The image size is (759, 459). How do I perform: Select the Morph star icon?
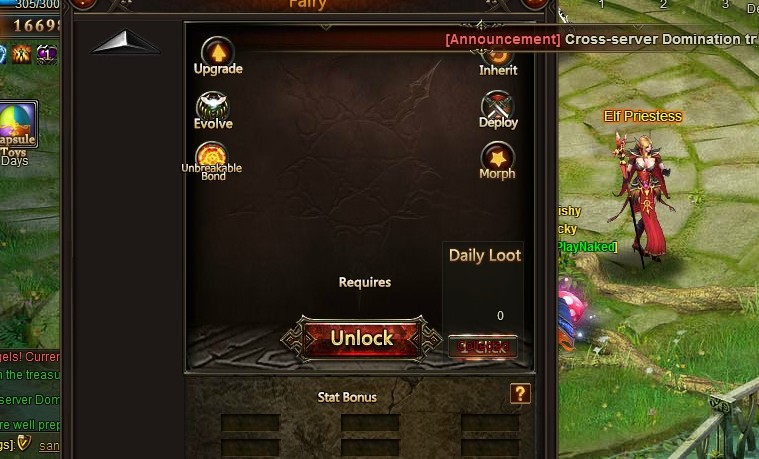[x=497, y=161]
